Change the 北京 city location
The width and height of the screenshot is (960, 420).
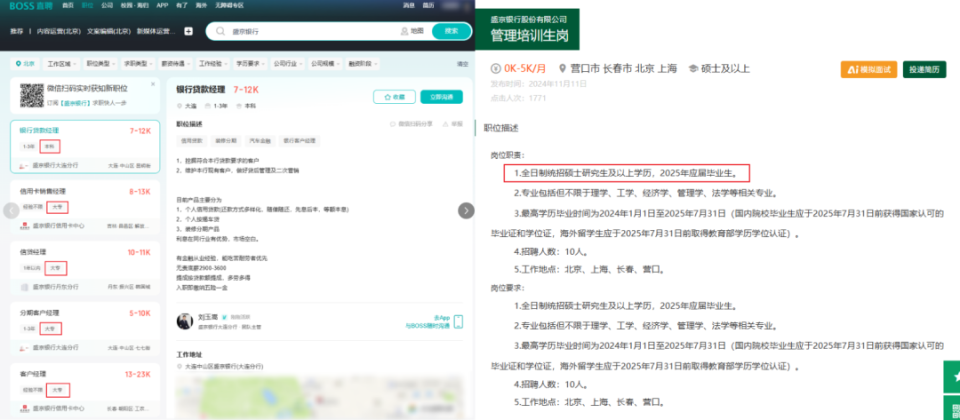point(26,64)
